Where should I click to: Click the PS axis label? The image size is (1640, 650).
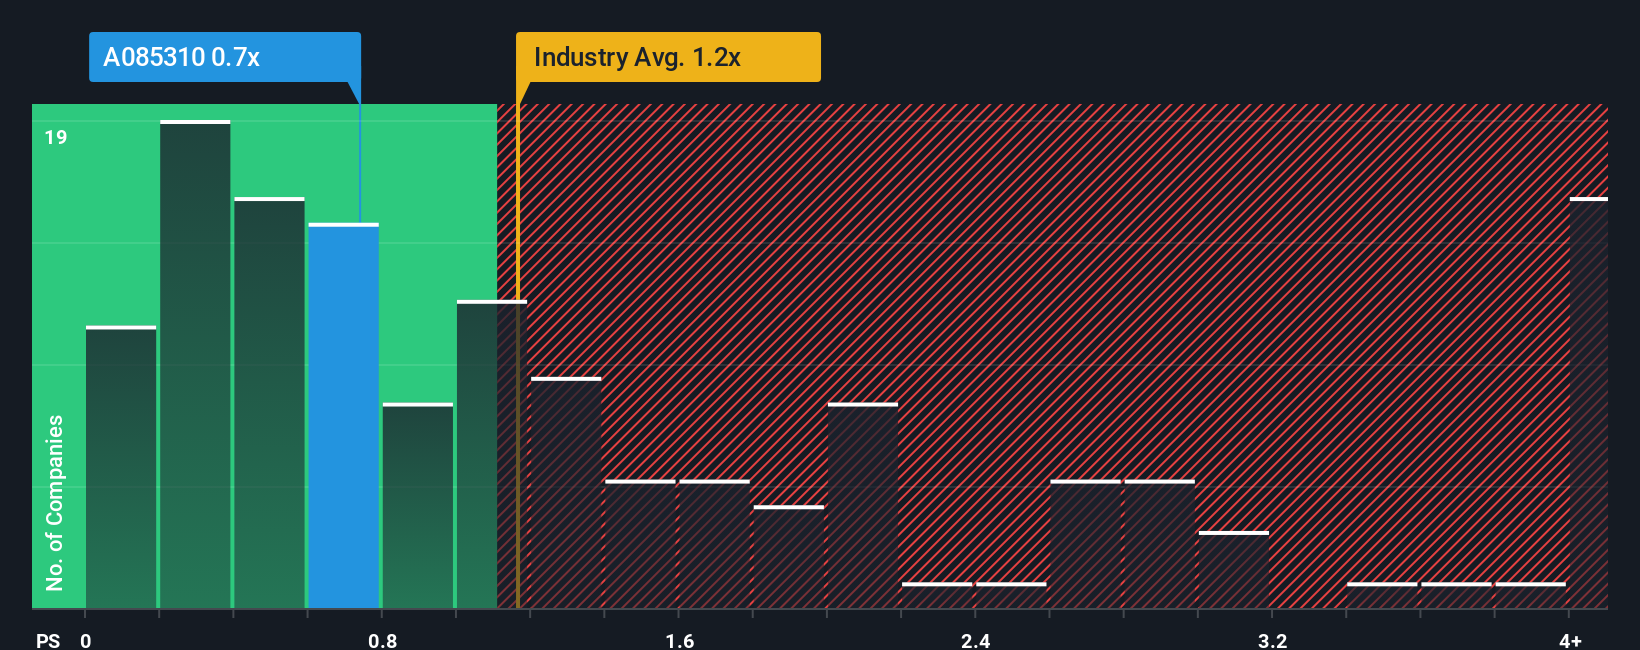pyautogui.click(x=48, y=640)
